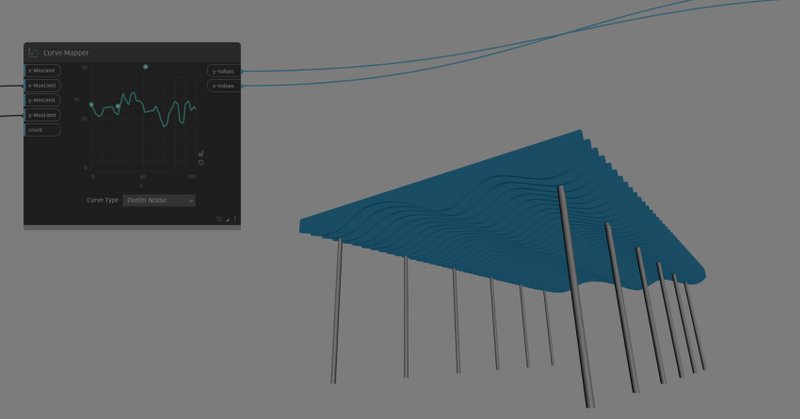The image size is (800, 419).
Task: Open the three-dot node options menu
Action: (x=235, y=219)
